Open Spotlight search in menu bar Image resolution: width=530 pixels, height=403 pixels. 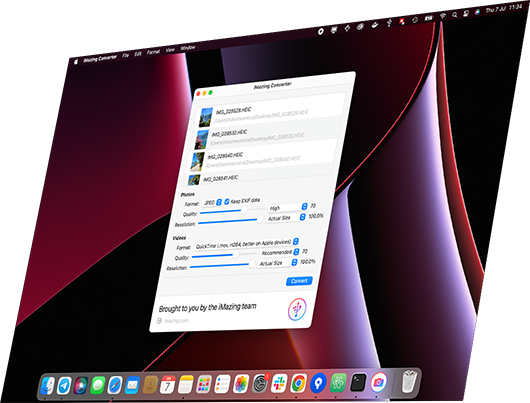455,14
